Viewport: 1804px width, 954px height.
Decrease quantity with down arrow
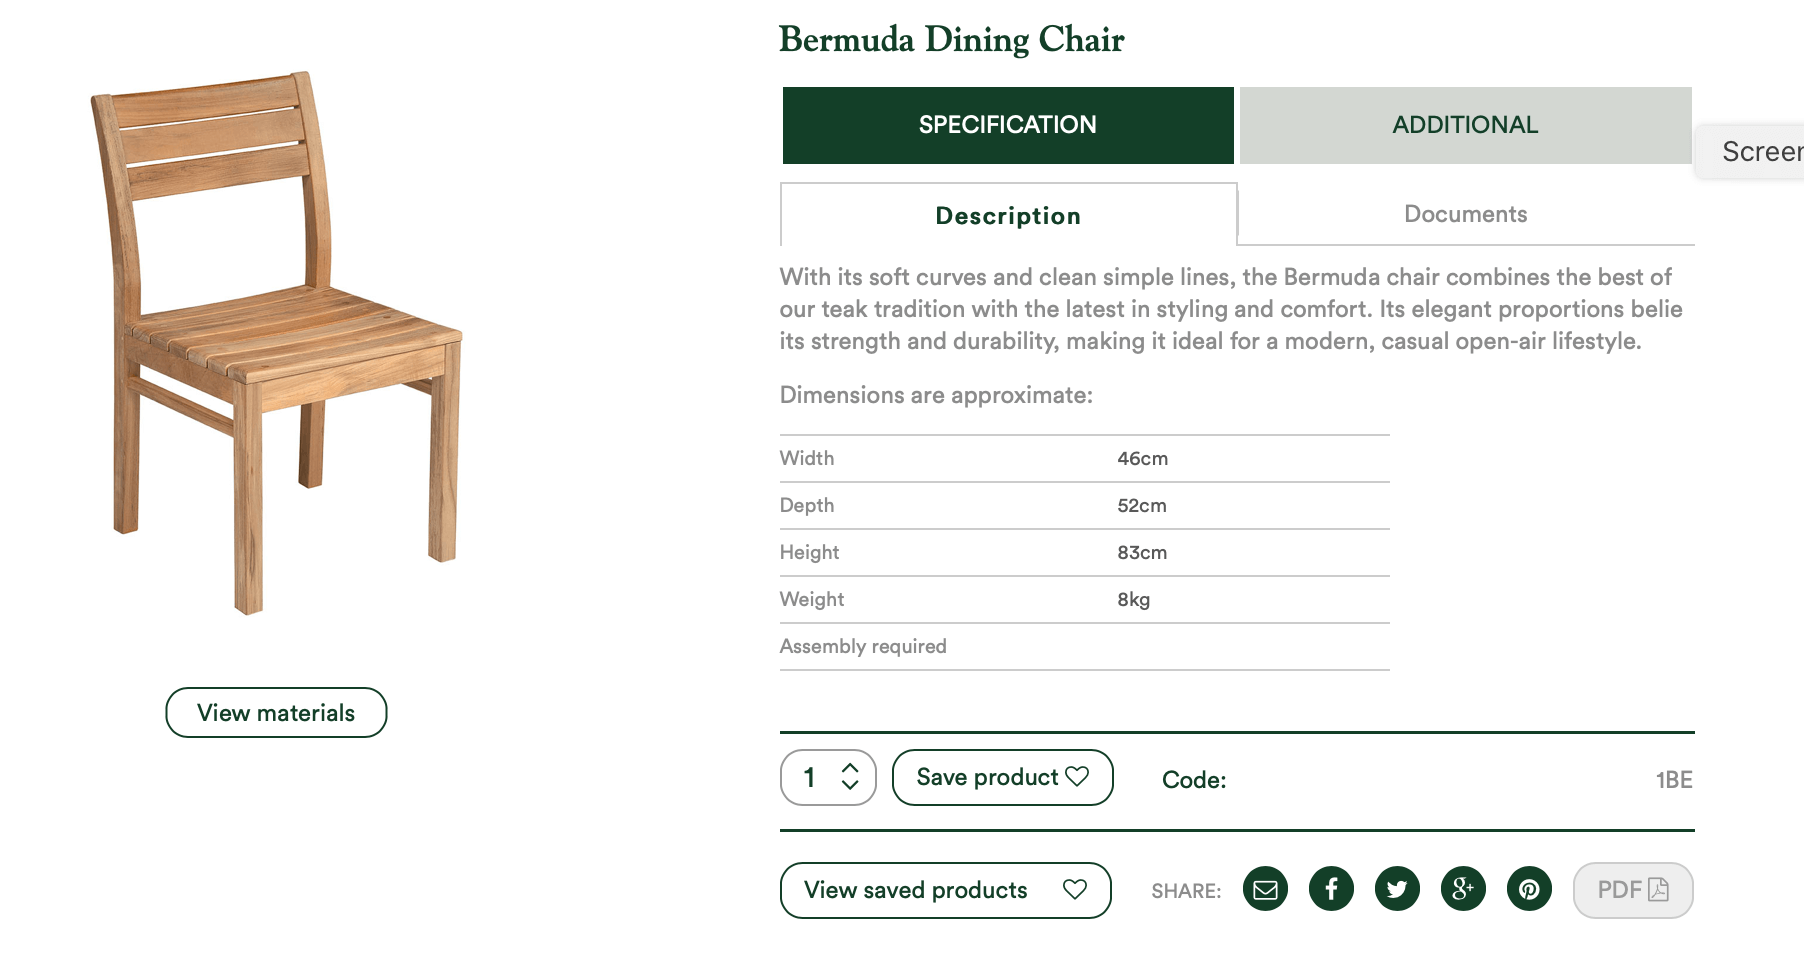(850, 785)
